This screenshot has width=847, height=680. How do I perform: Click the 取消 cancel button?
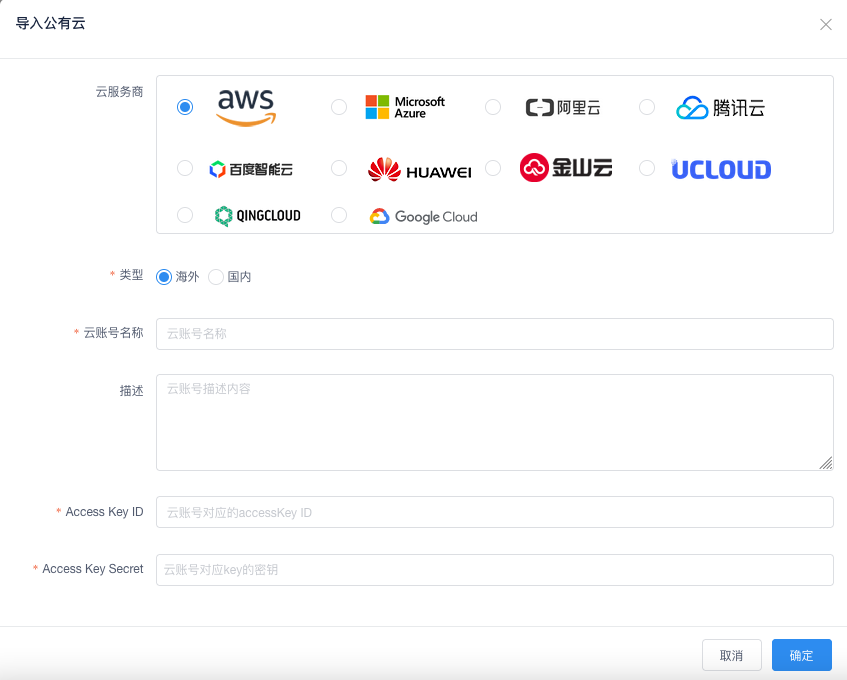[732, 655]
